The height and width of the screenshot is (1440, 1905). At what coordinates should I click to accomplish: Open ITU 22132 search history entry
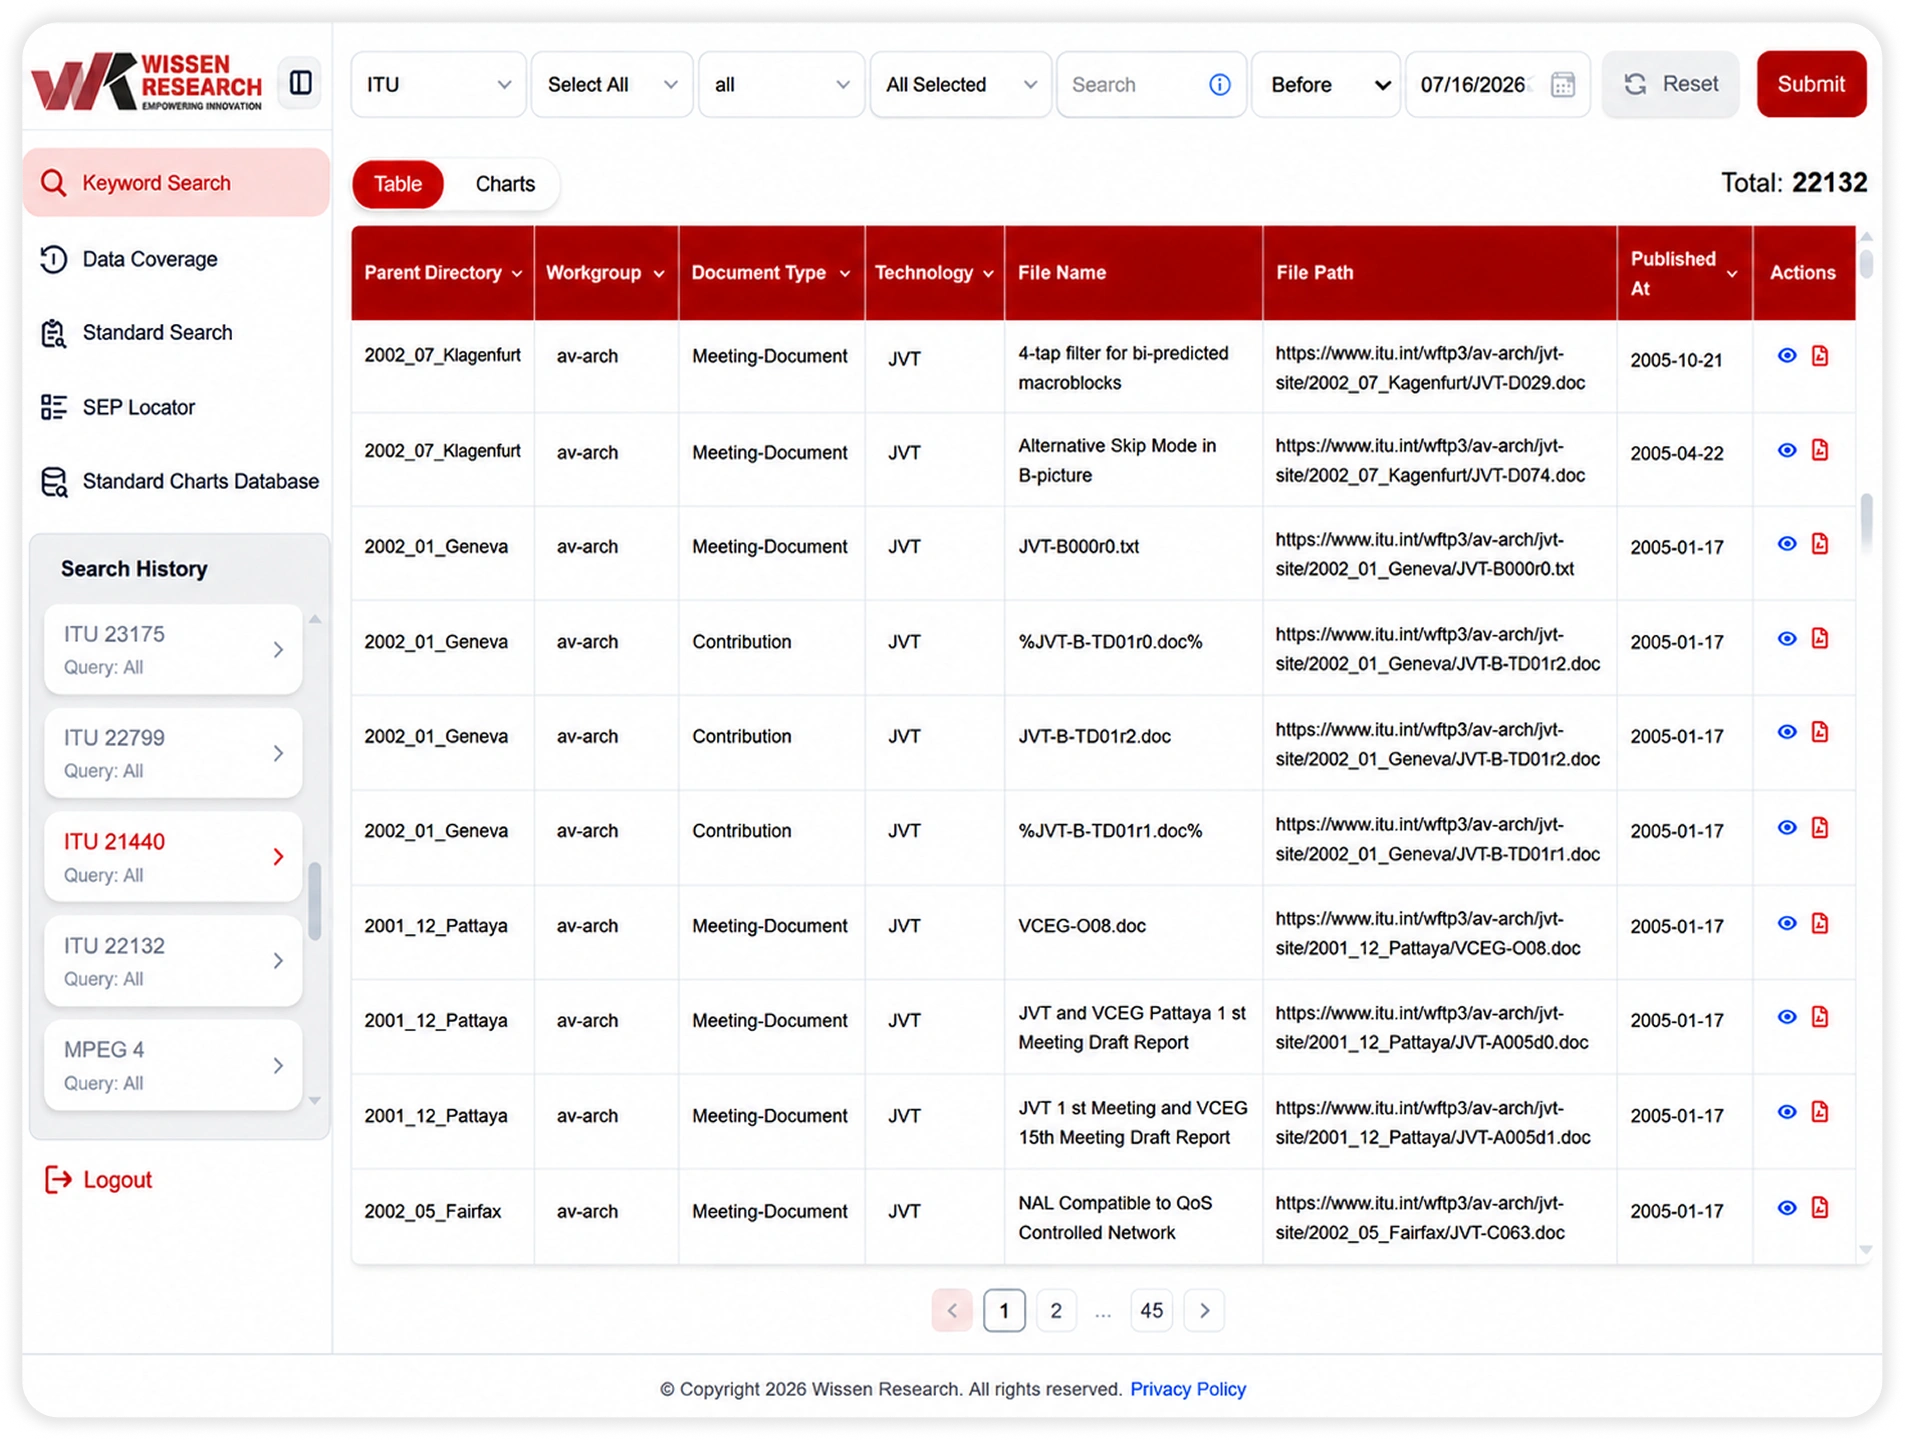pyautogui.click(x=173, y=961)
